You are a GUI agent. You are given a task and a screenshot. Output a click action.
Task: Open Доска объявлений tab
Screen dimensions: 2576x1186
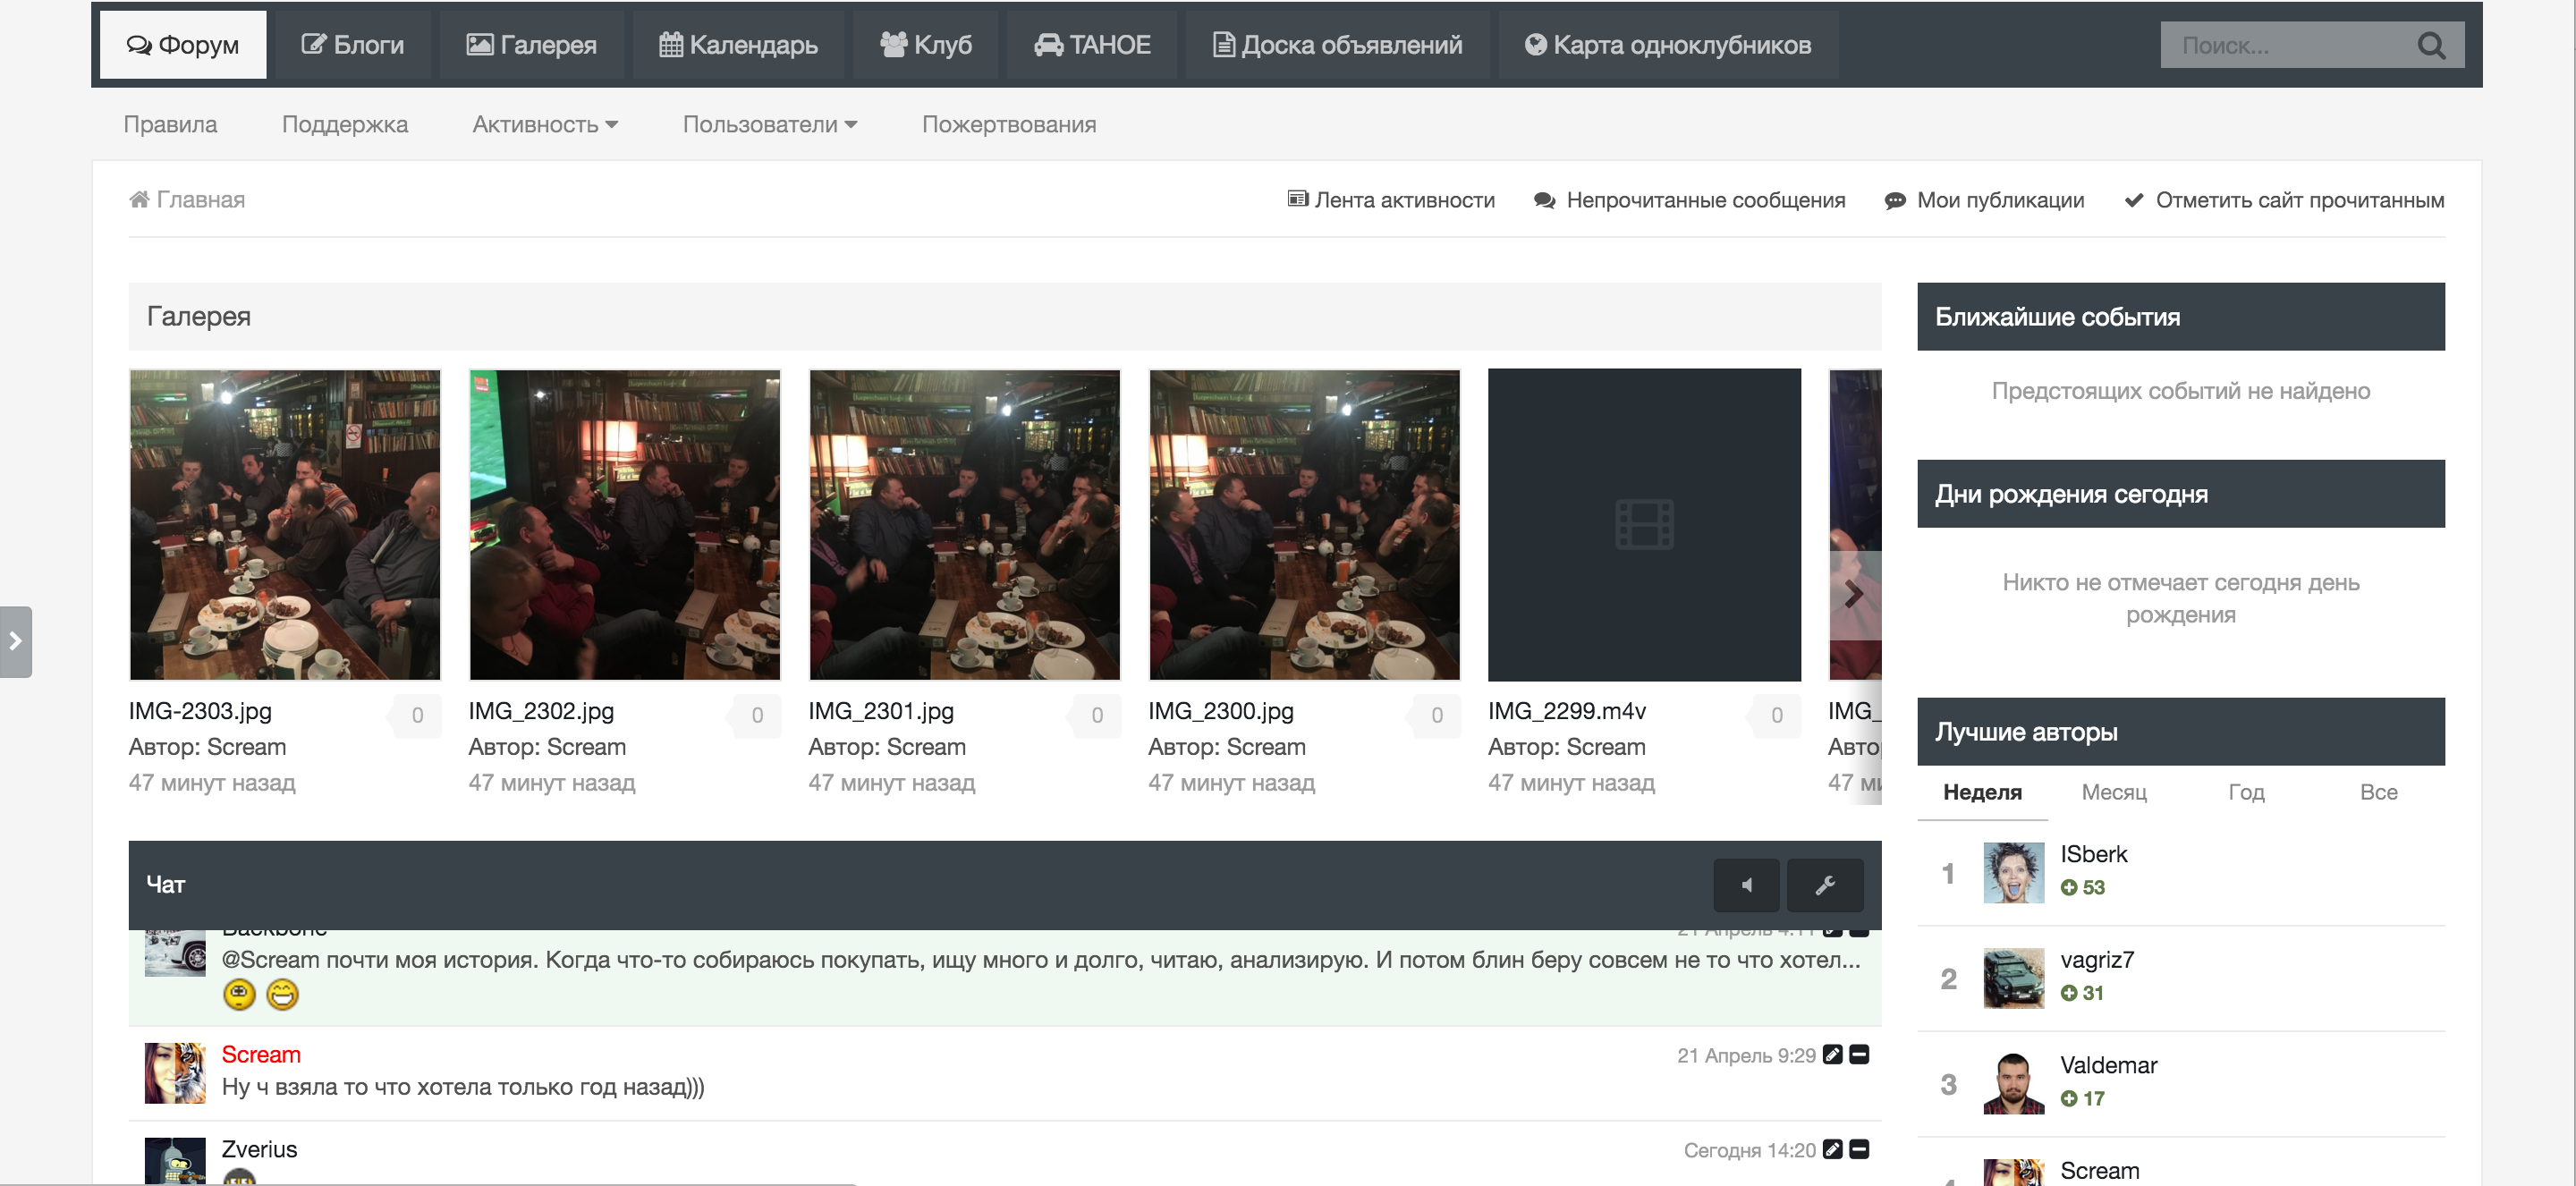1337,45
